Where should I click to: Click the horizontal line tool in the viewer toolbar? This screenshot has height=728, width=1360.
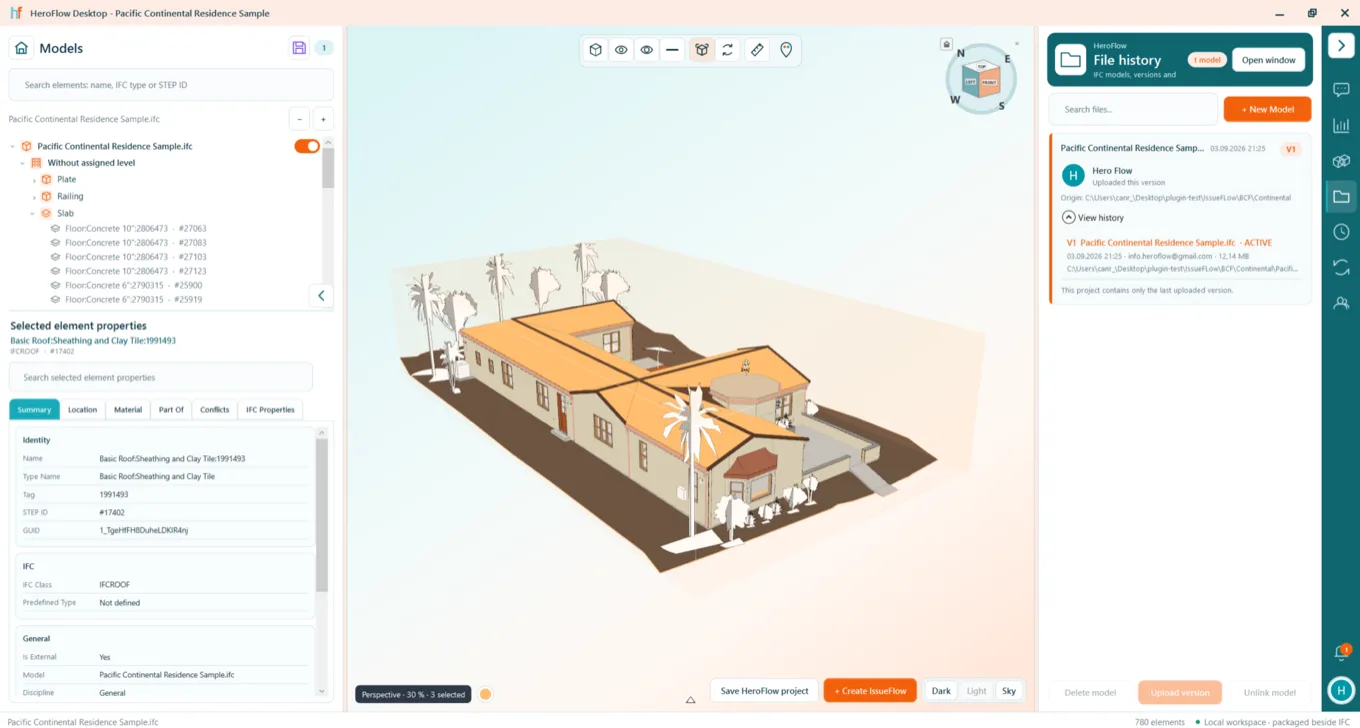[672, 50]
